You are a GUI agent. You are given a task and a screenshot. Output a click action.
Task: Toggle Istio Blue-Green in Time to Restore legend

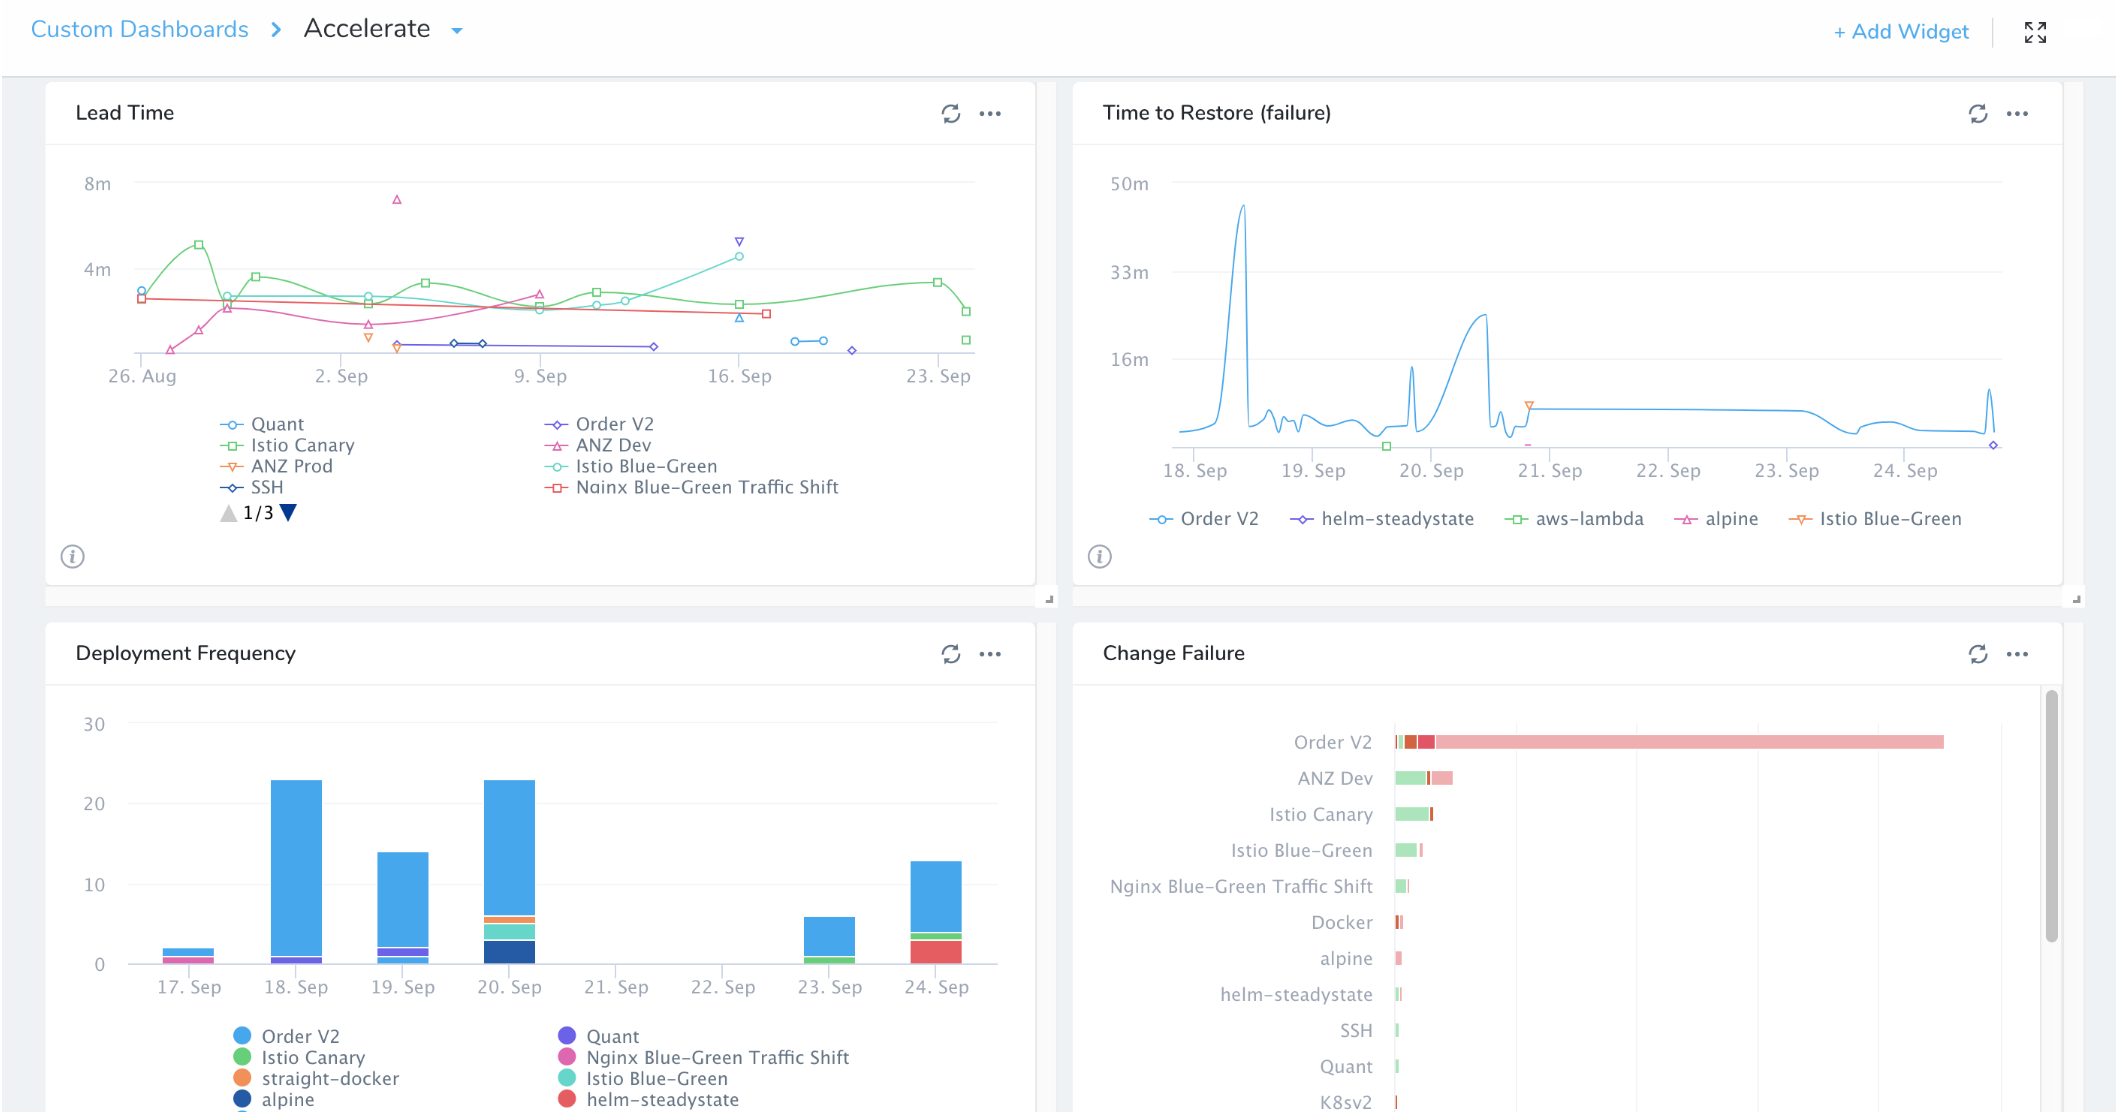[x=1875, y=519]
